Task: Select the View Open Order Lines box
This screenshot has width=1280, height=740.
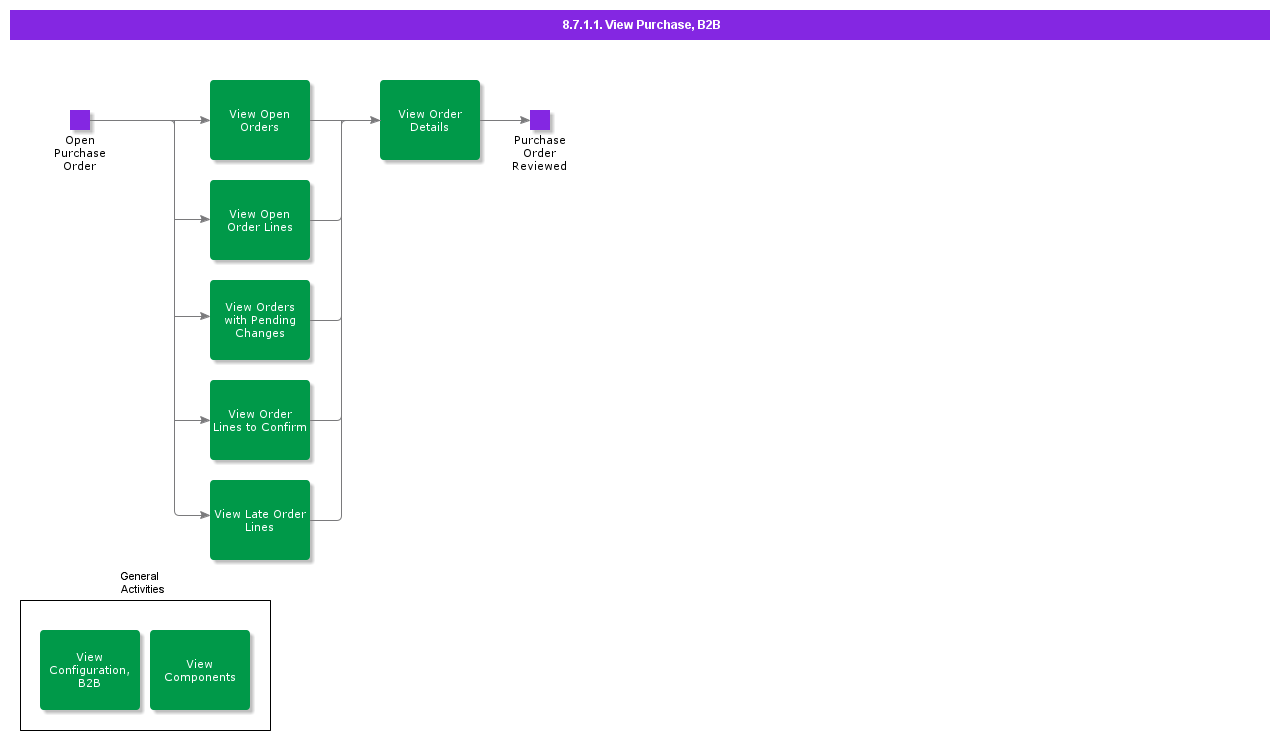Action: (260, 220)
